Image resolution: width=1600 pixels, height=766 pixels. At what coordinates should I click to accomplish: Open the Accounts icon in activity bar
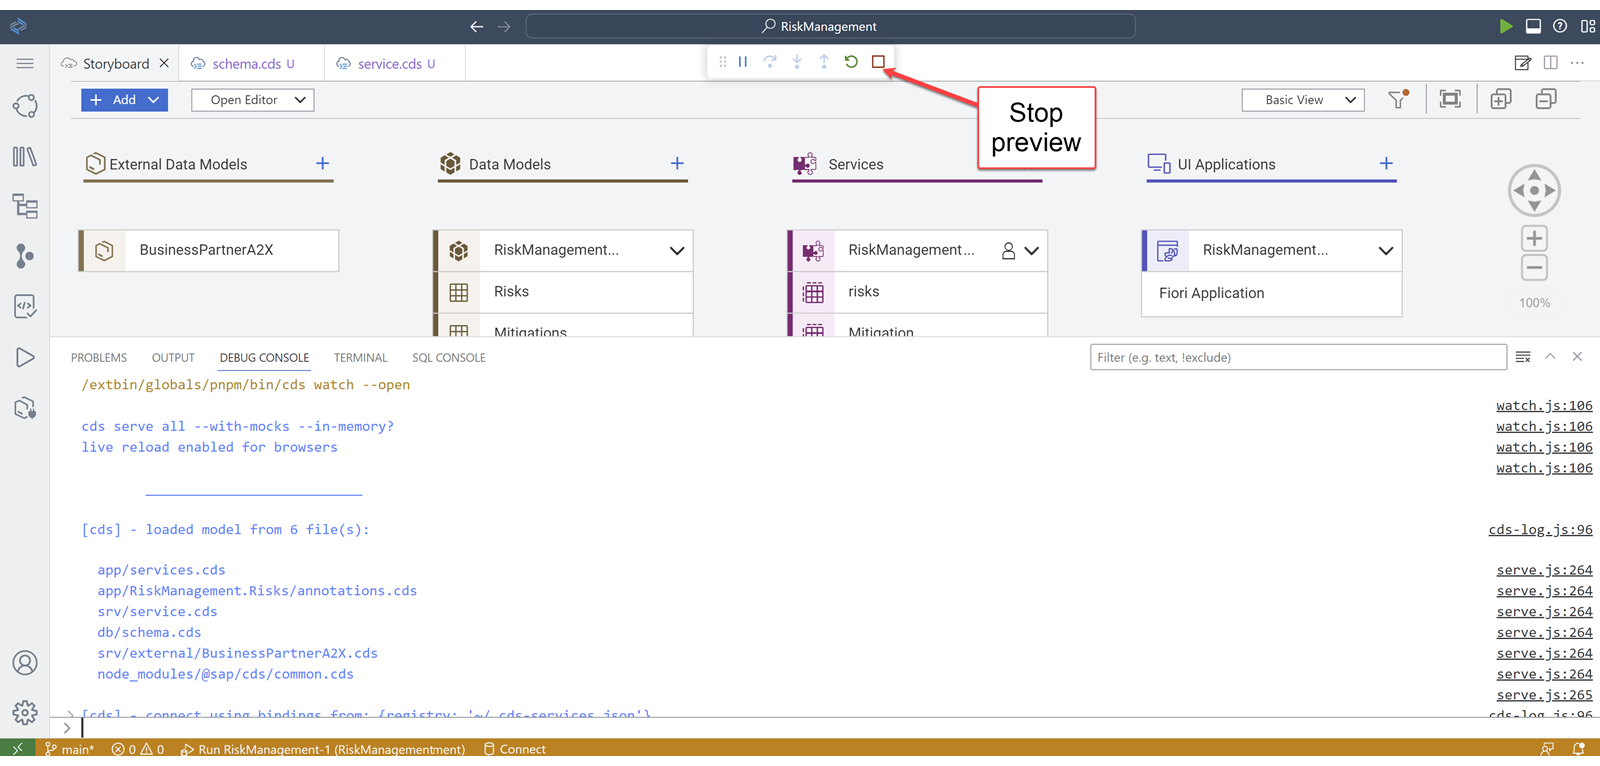point(25,663)
